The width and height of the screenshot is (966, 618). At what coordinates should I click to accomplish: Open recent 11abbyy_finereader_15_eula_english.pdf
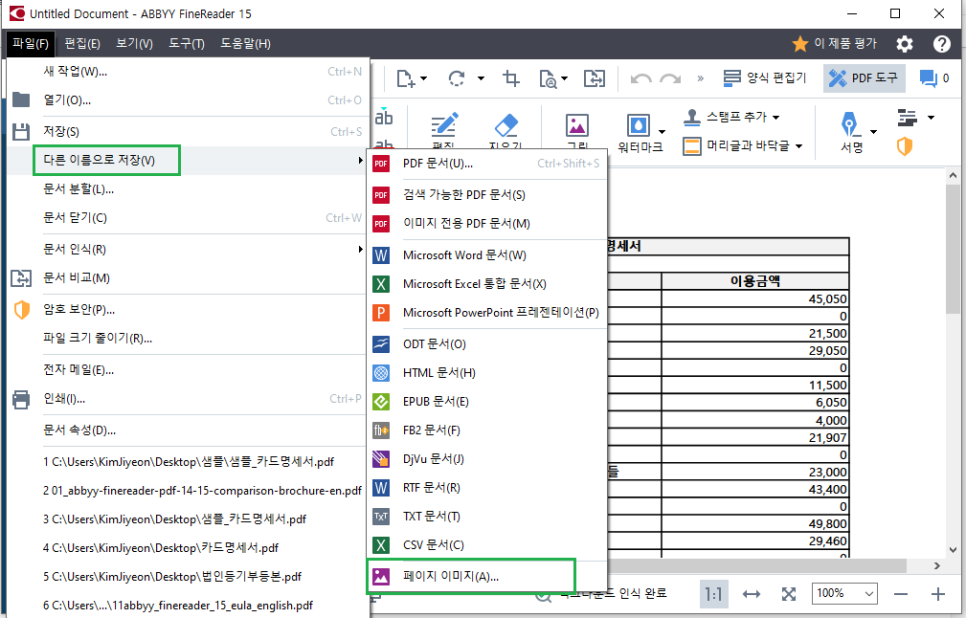[x=188, y=605]
